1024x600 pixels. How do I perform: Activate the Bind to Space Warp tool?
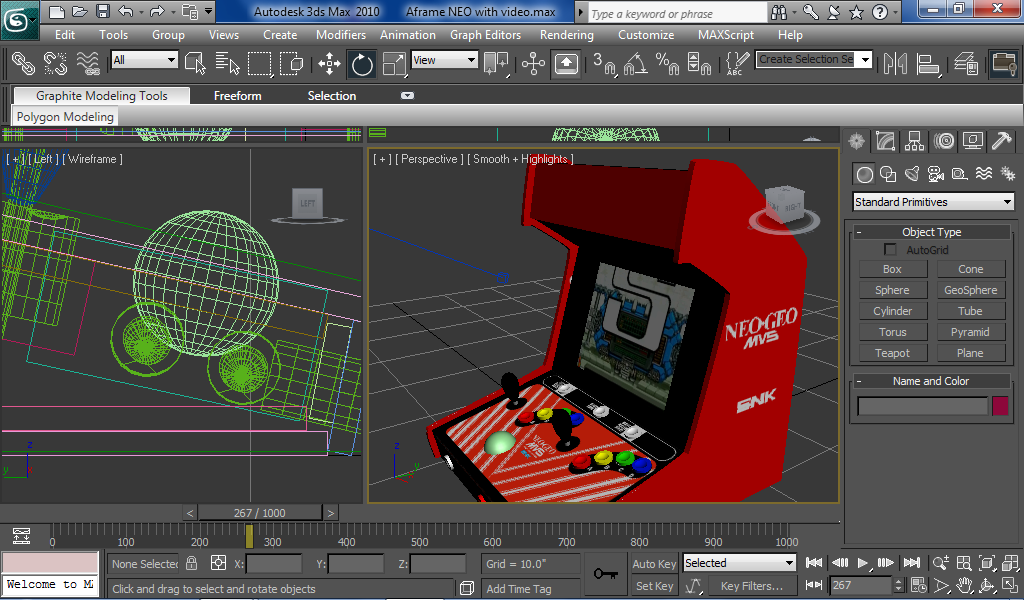tap(88, 63)
